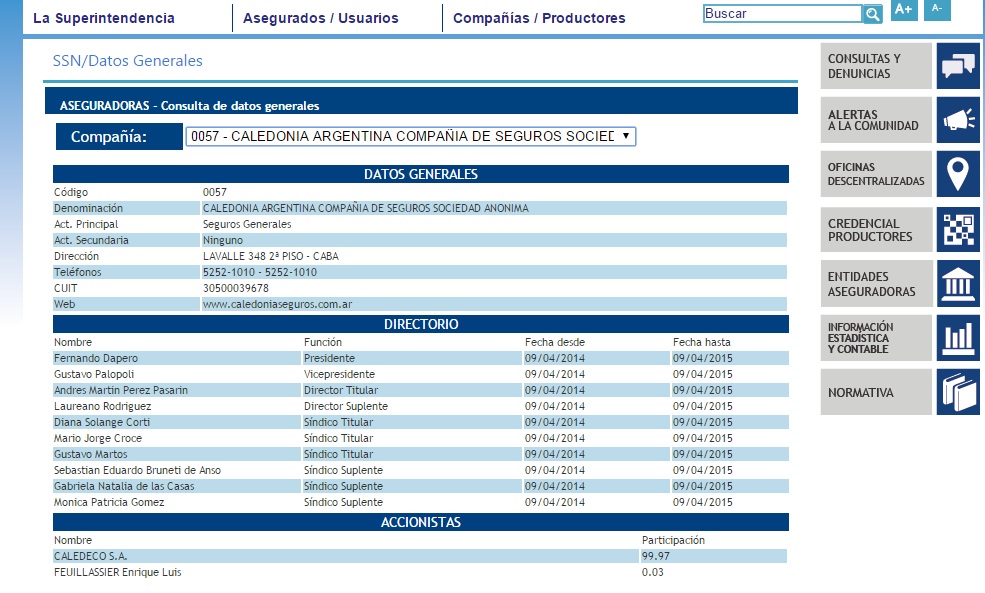Click the Normativa books icon
This screenshot has height=593, width=985.
[x=958, y=392]
